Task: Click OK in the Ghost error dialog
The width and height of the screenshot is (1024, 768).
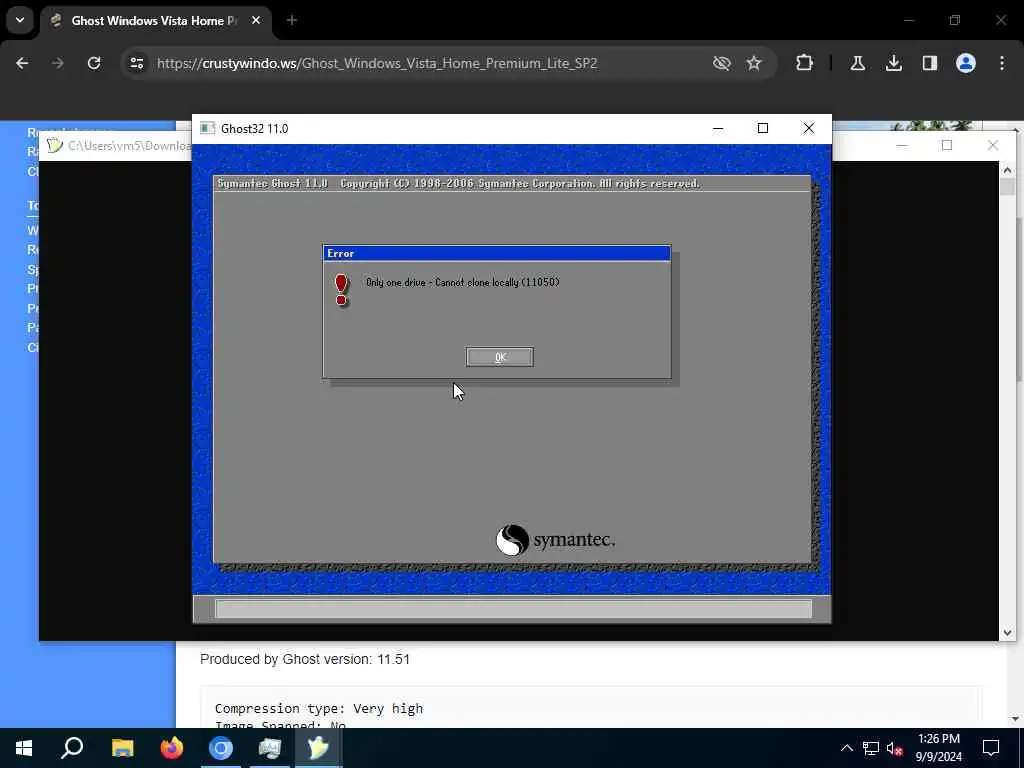Action: pyautogui.click(x=500, y=357)
